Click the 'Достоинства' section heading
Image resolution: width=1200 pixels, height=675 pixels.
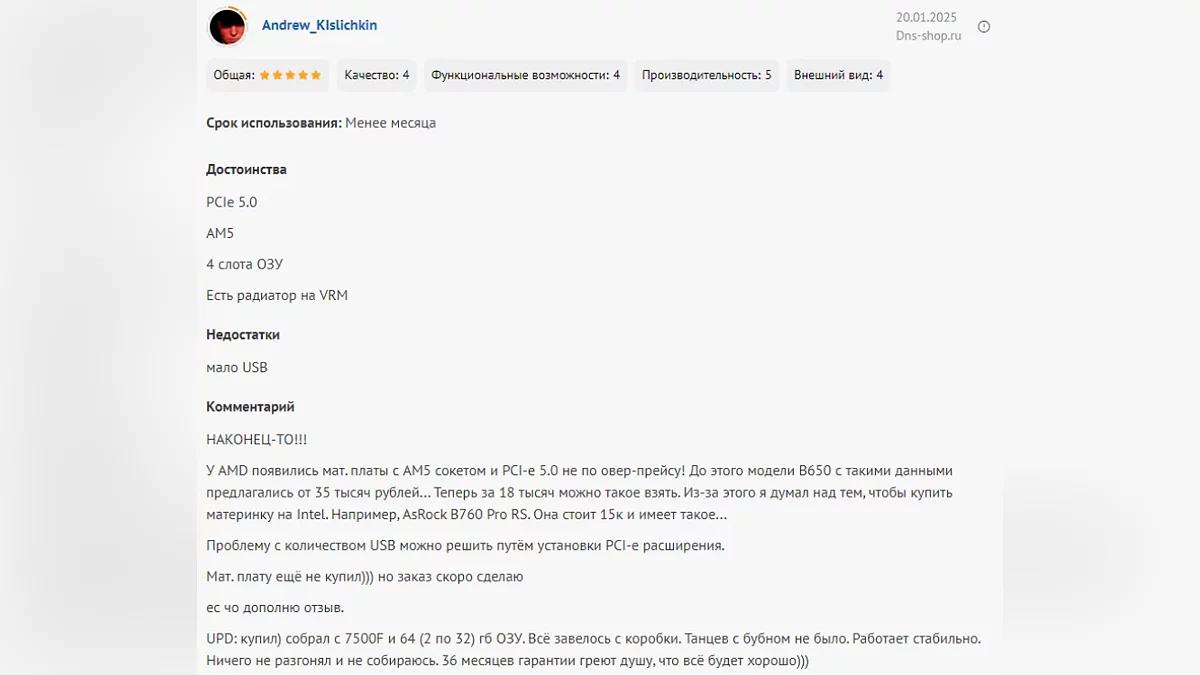[x=246, y=169]
